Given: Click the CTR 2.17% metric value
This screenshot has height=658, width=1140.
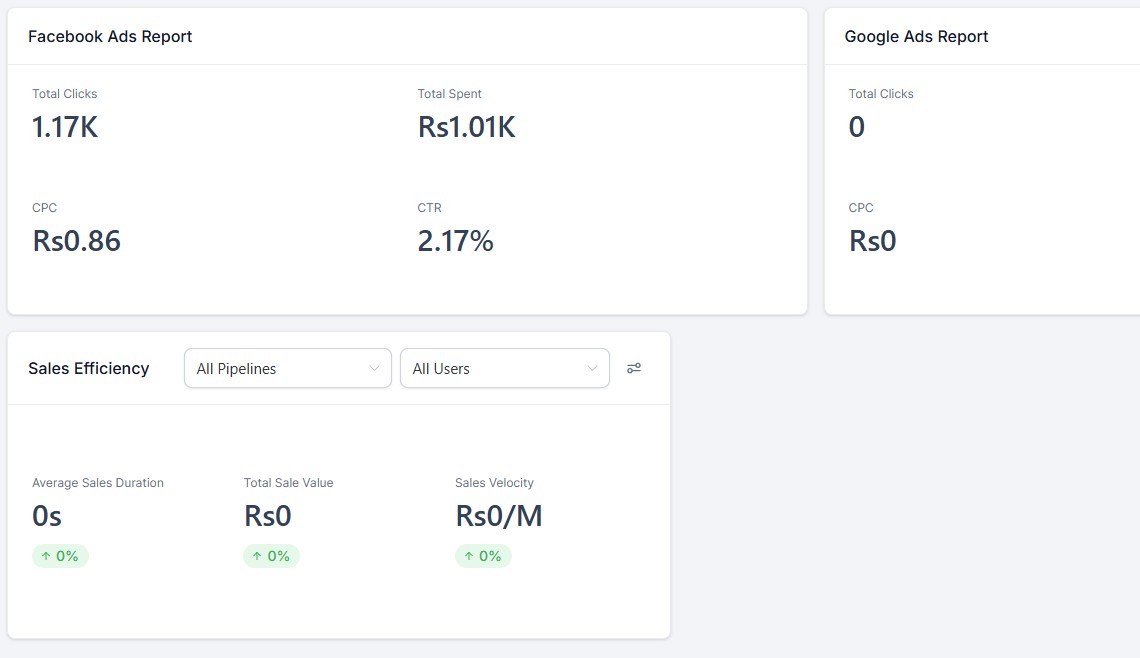Looking at the screenshot, I should point(455,240).
